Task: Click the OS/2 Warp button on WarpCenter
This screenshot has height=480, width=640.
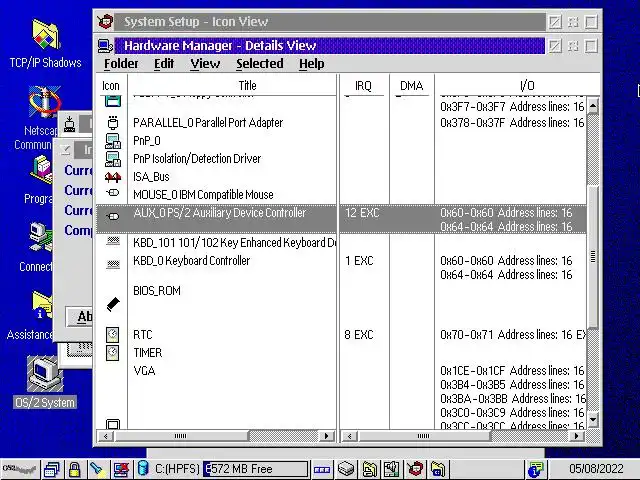Action: [x=20, y=469]
